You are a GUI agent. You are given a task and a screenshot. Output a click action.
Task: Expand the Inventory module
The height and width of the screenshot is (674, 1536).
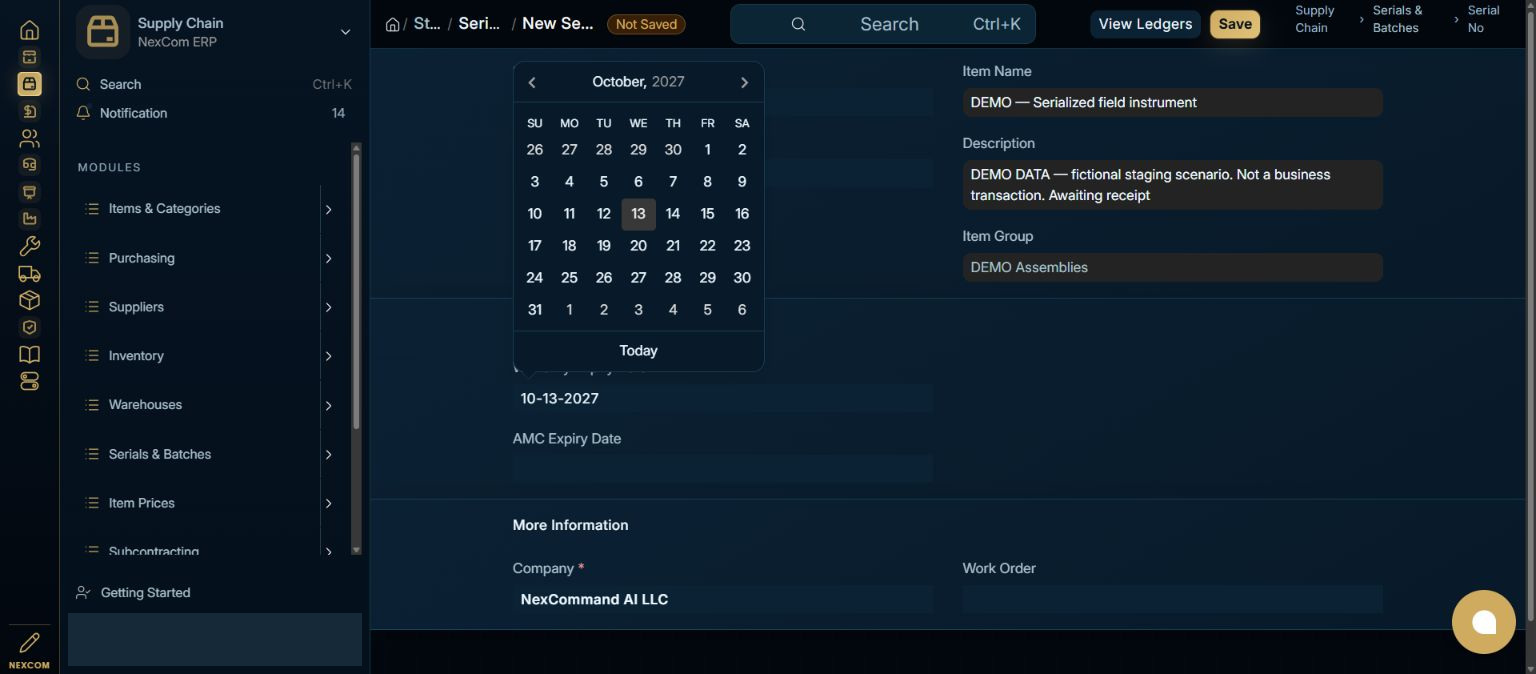328,356
